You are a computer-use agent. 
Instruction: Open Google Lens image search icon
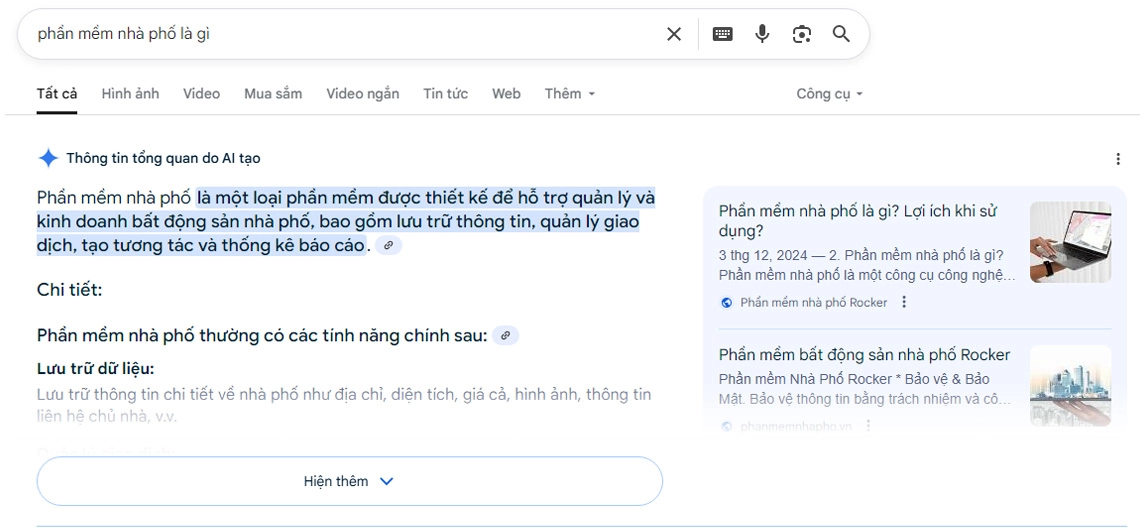pyautogui.click(x=802, y=34)
